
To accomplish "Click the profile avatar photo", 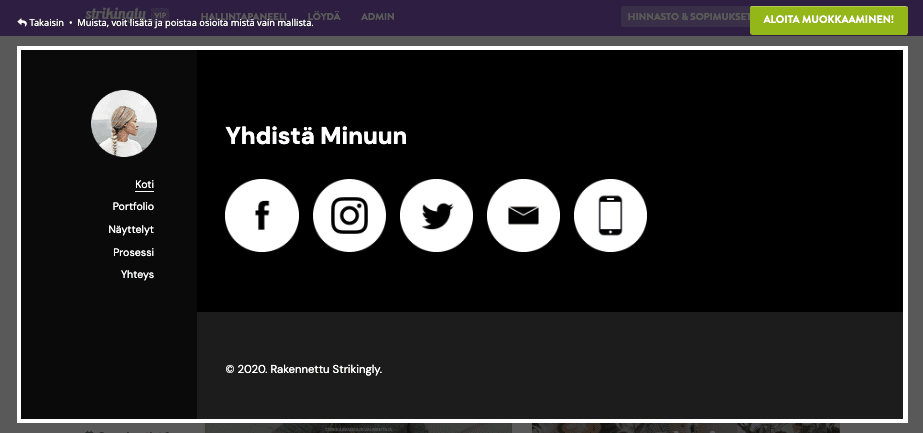I will pos(124,124).
